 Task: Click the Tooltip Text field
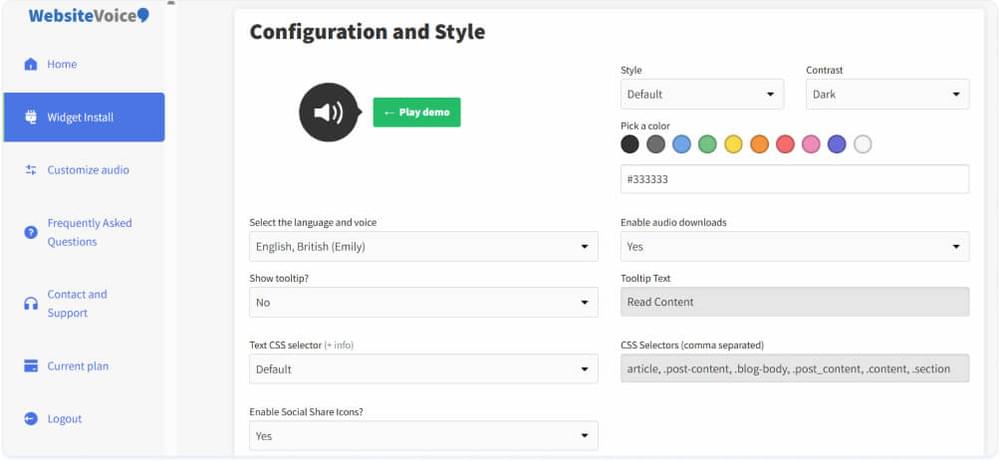pyautogui.click(x=795, y=302)
